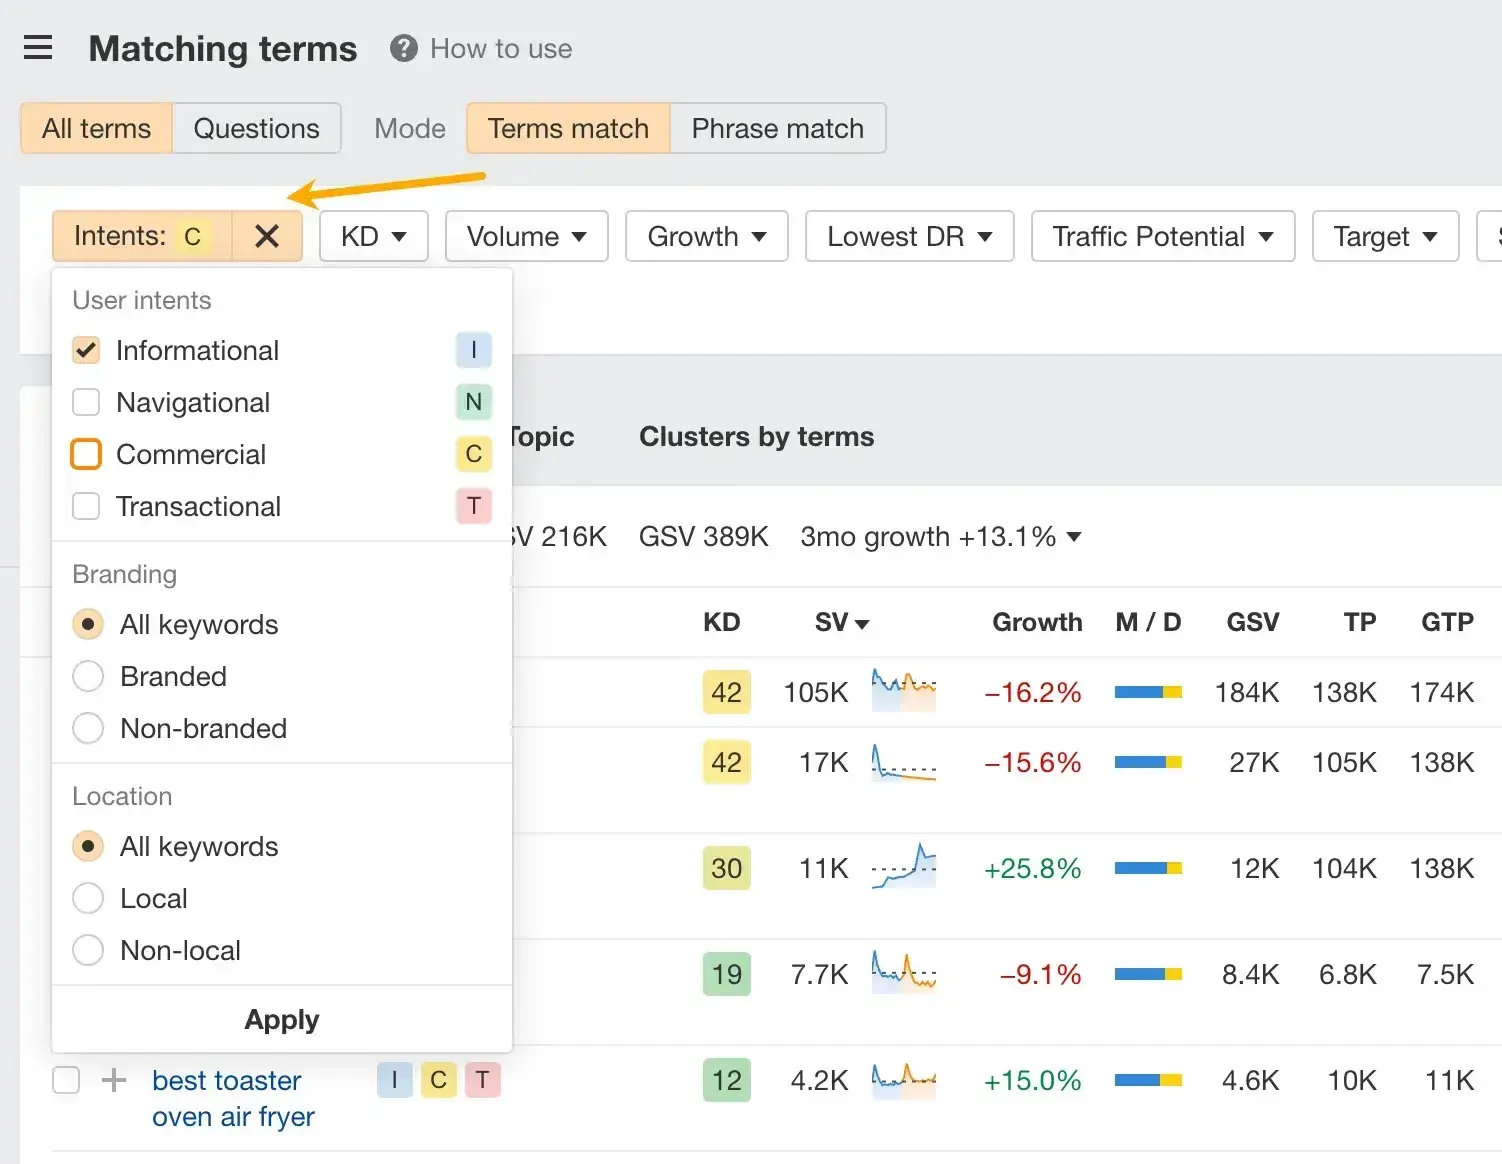Expand keyword details with the plus icon
Viewport: 1502px width, 1164px height.
point(113,1080)
